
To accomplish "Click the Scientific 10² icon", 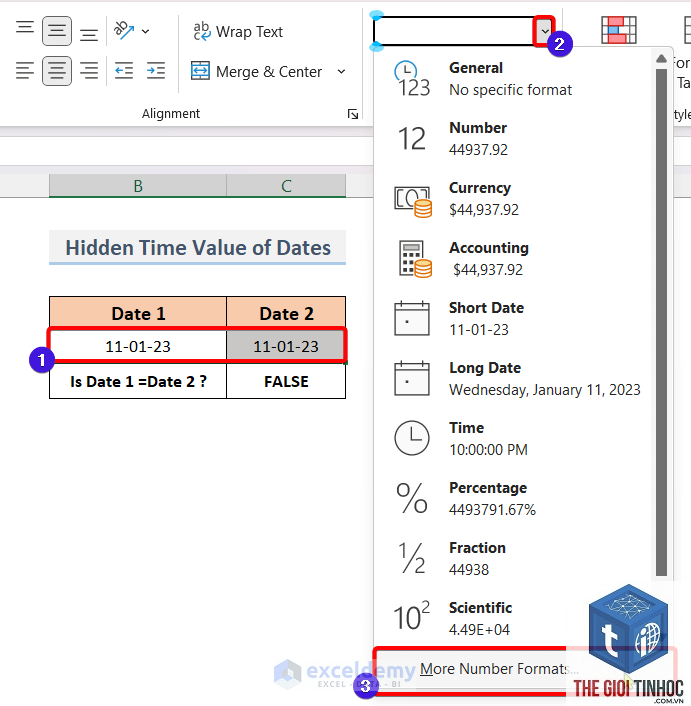I will point(411,615).
